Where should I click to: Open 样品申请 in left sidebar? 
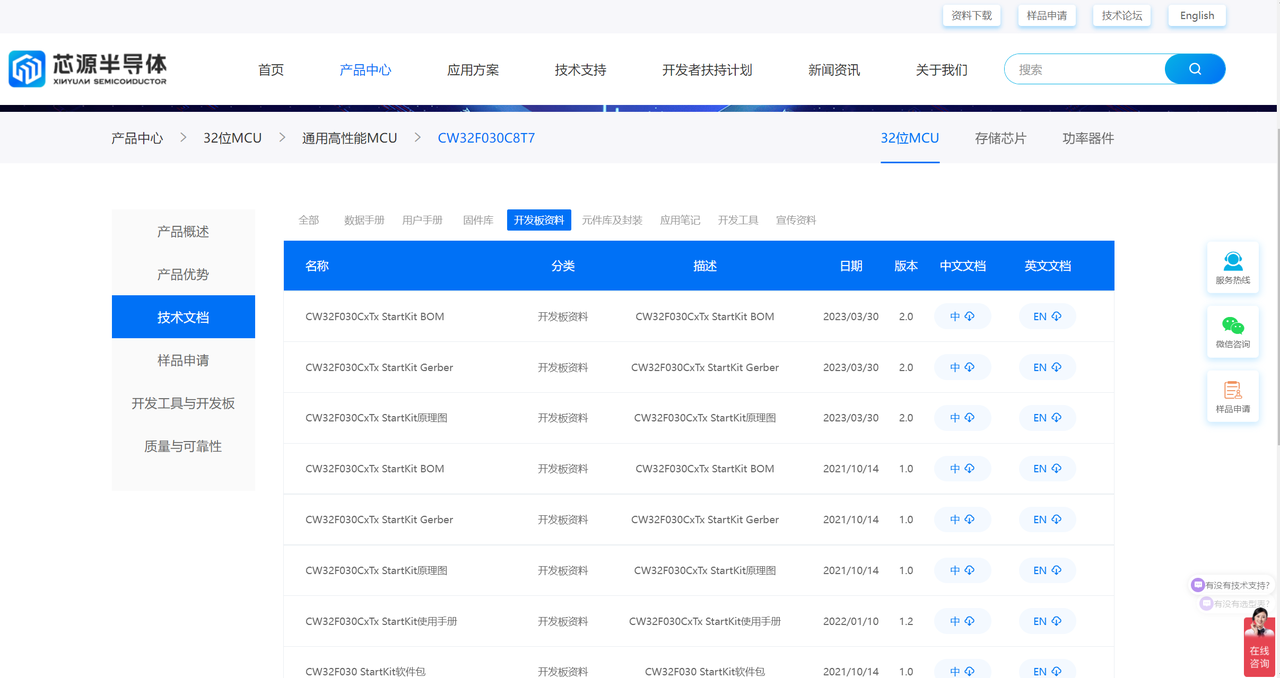183,360
